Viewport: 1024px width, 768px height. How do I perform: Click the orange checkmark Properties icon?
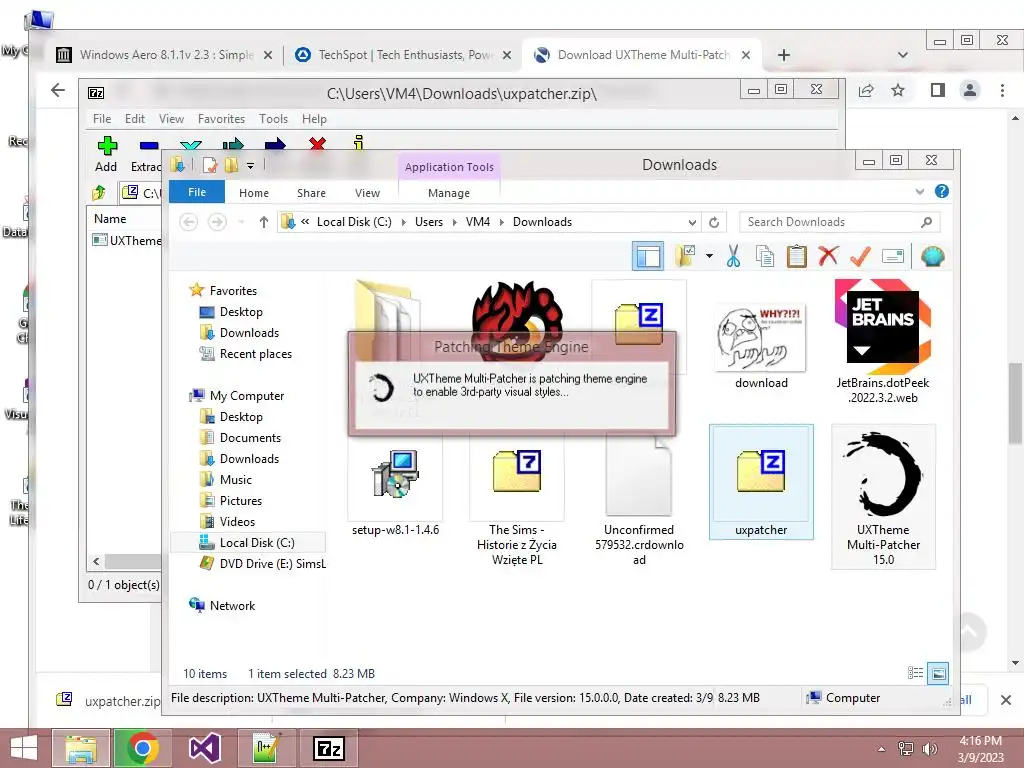coord(860,256)
